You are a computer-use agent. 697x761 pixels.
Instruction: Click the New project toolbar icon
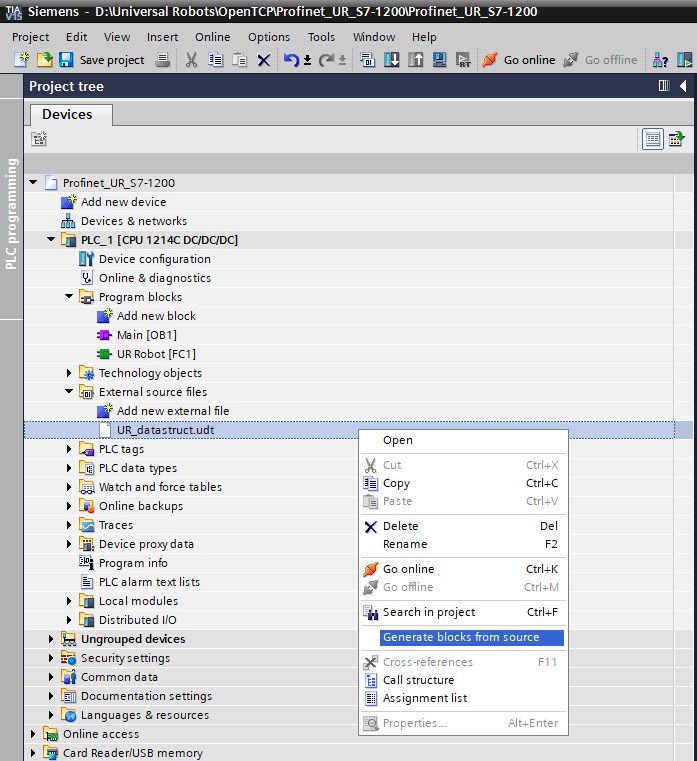point(21,60)
